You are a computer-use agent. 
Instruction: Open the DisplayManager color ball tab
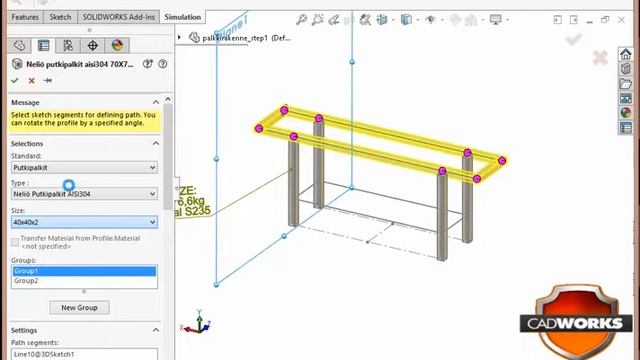[x=117, y=45]
